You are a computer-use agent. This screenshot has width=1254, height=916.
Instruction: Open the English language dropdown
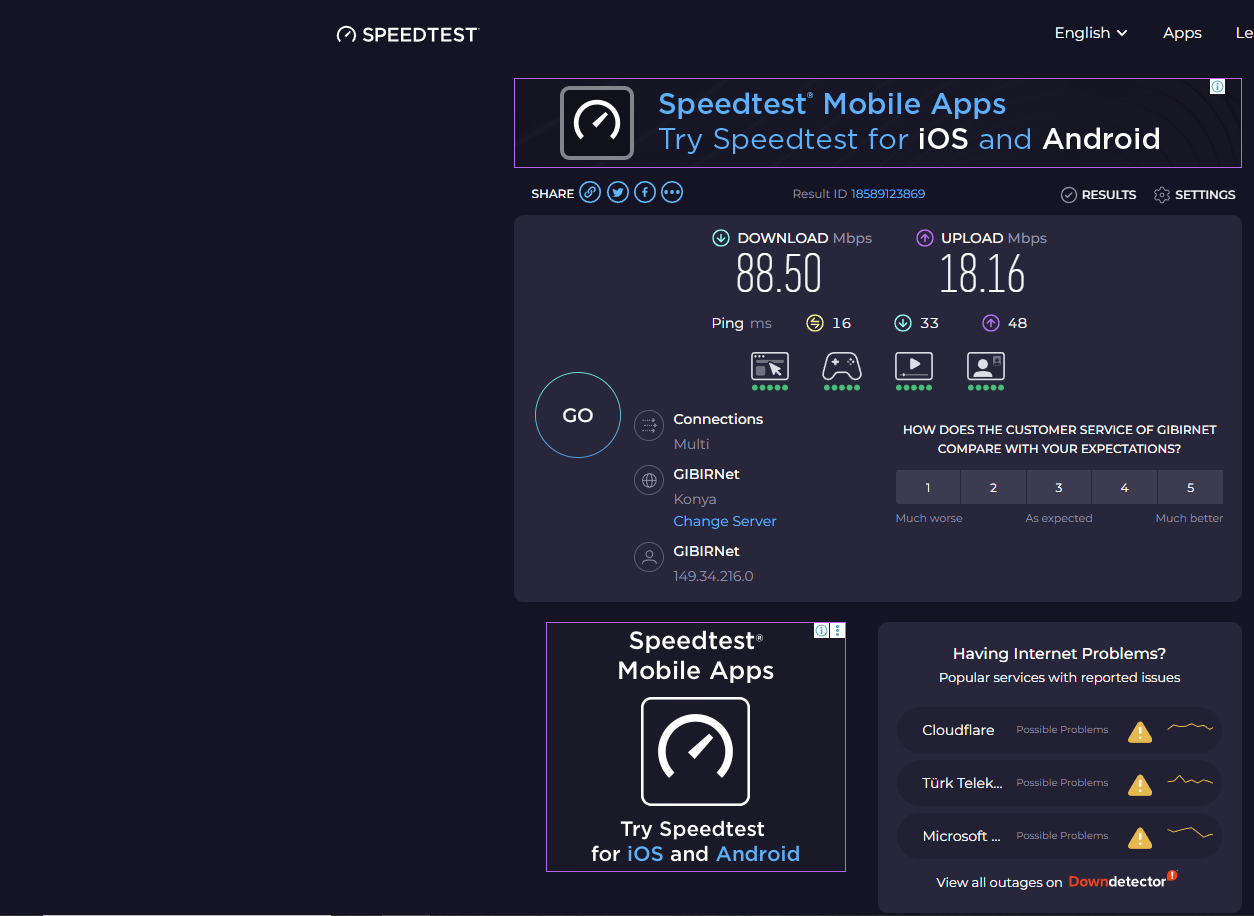pyautogui.click(x=1091, y=33)
